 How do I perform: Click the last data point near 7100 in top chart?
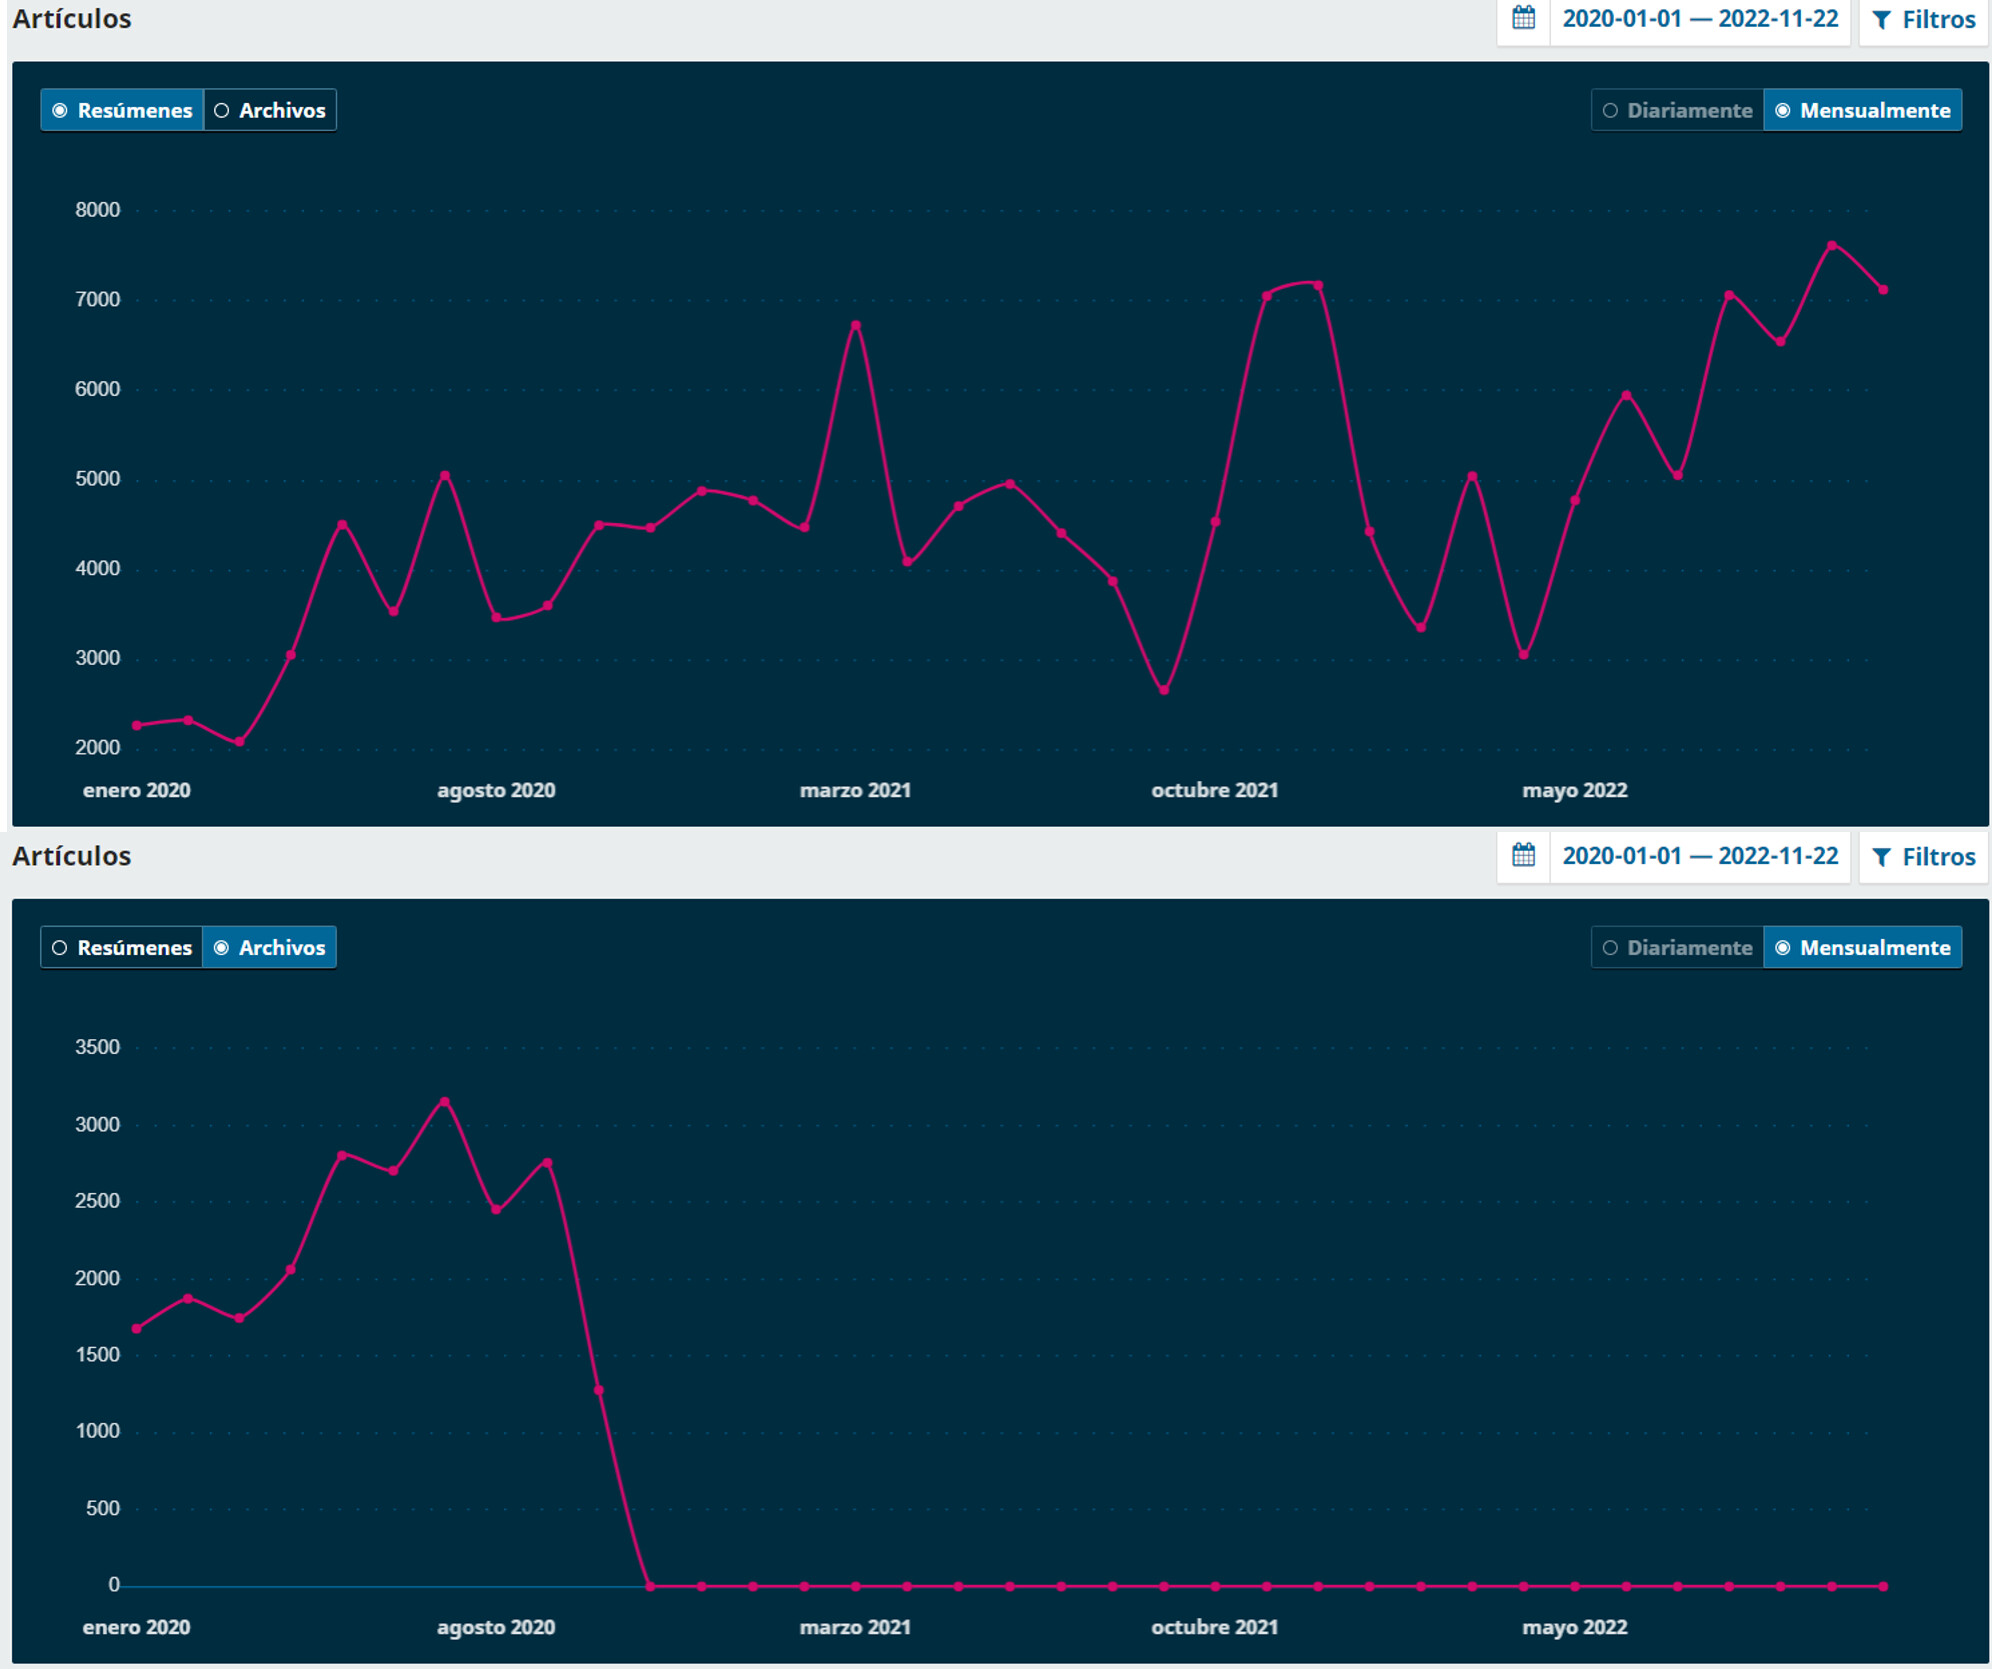pyautogui.click(x=1884, y=290)
